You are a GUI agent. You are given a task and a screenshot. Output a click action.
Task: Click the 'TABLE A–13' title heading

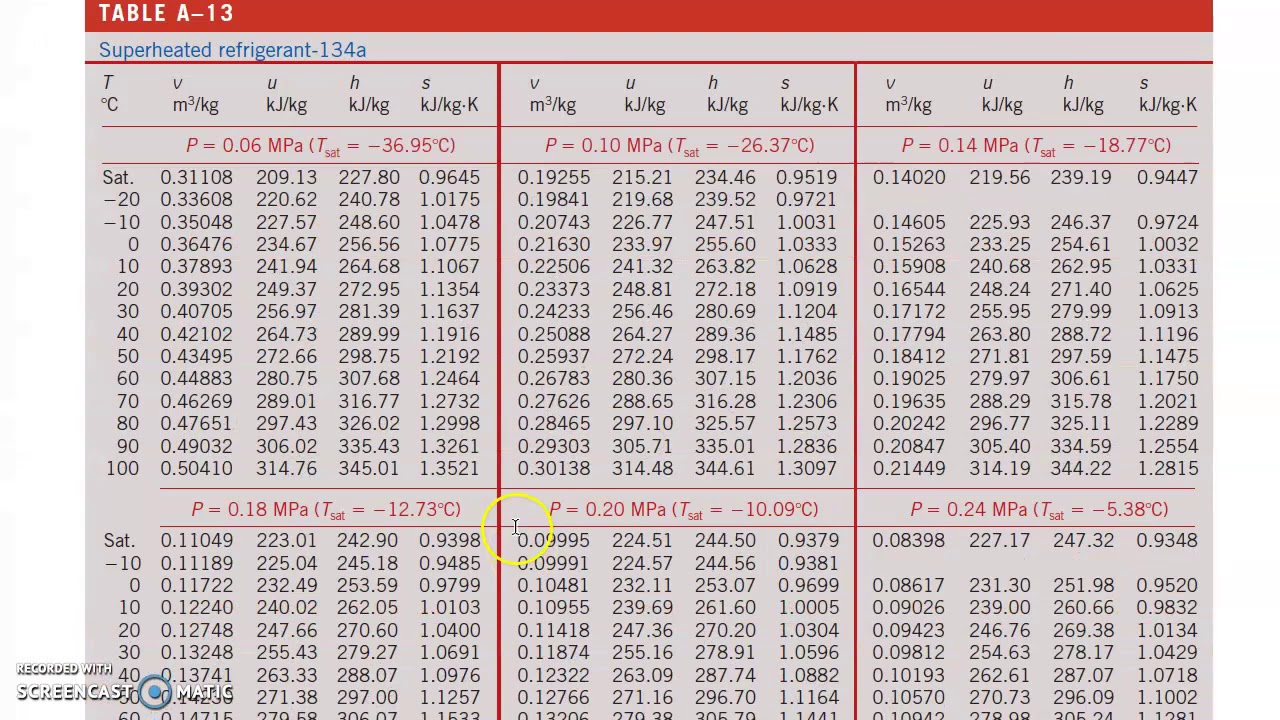point(166,14)
